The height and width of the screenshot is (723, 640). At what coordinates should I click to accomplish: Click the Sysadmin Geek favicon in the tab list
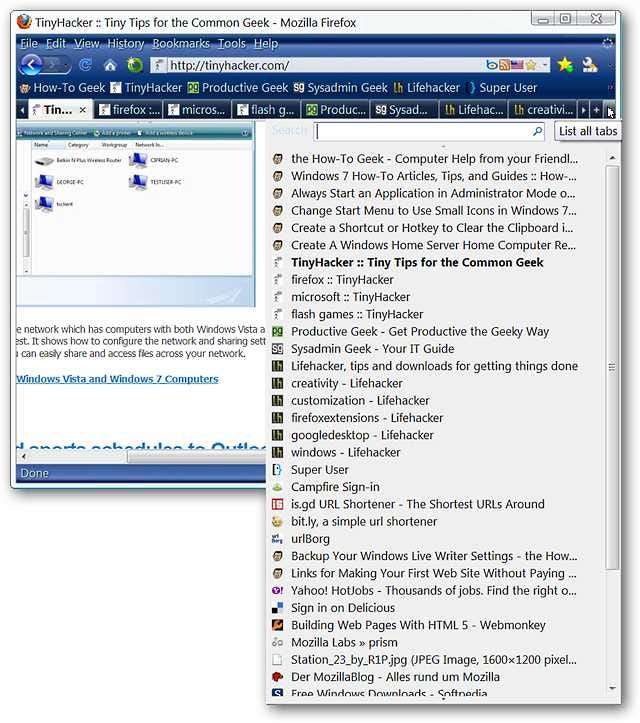(278, 349)
